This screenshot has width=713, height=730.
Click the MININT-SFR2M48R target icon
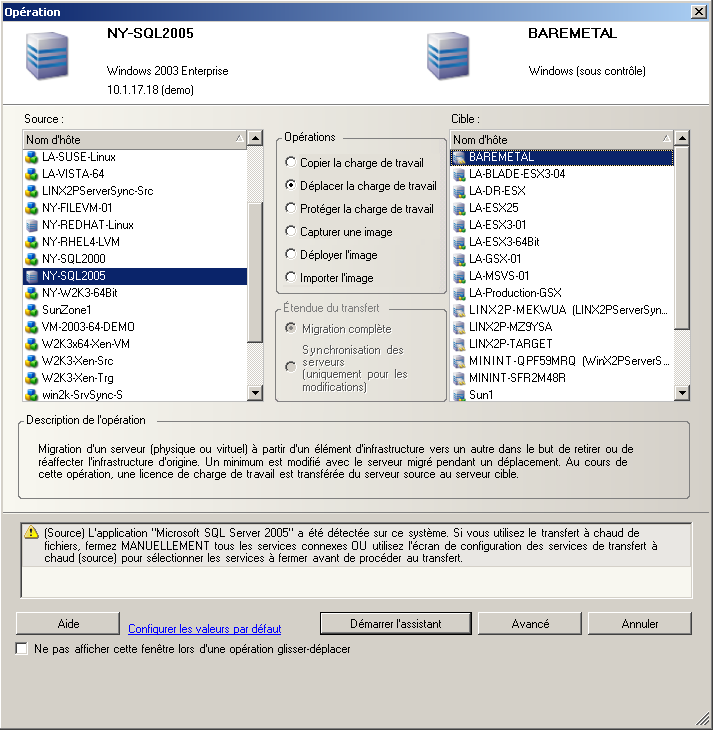459,379
